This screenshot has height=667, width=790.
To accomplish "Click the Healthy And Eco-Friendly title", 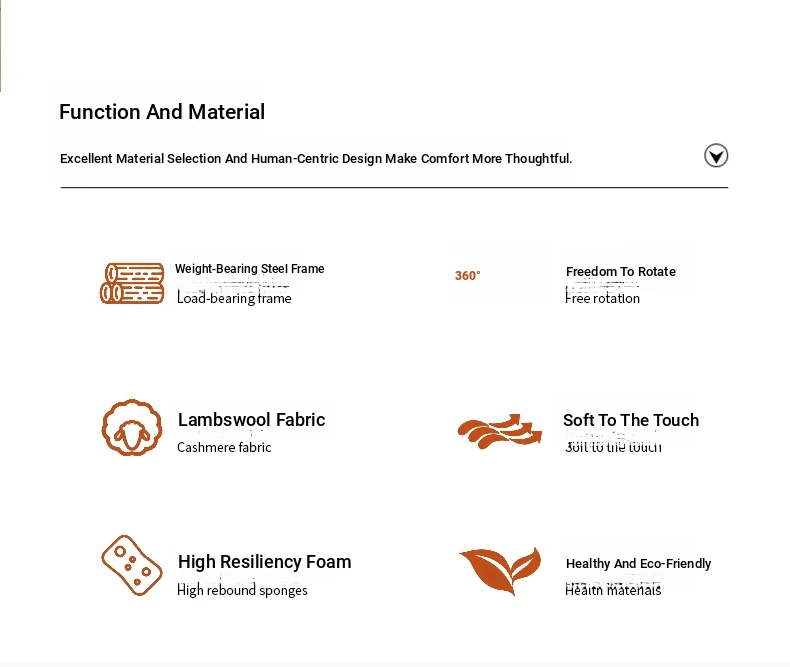I will click(x=638, y=563).
